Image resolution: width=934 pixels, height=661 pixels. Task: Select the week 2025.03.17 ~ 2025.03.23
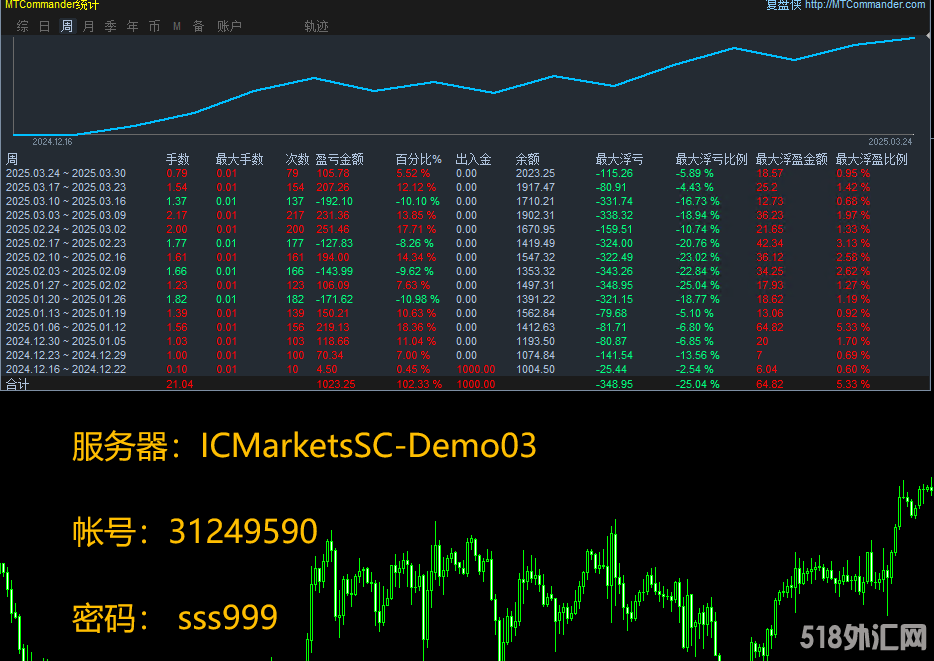465,187
